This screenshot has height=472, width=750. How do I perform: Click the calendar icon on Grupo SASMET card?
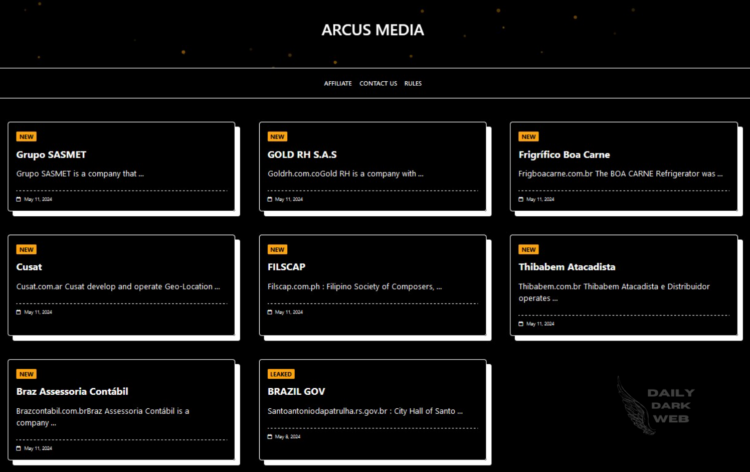(x=19, y=199)
